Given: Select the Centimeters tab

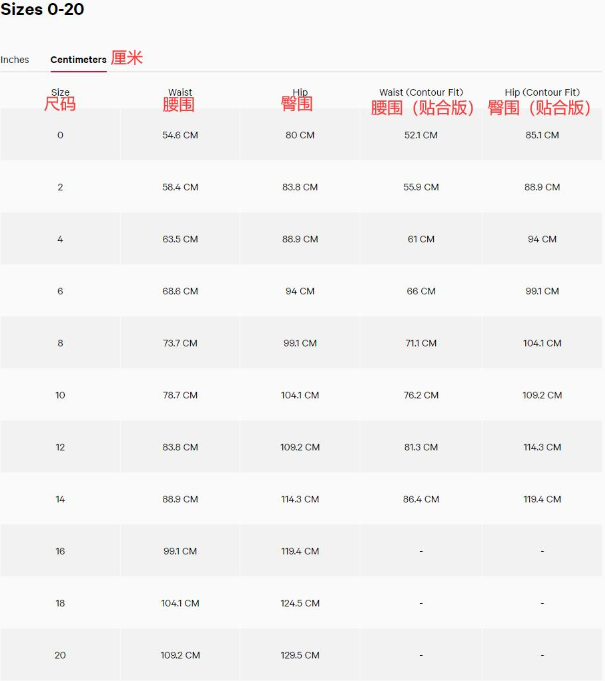Looking at the screenshot, I should pos(78,60).
